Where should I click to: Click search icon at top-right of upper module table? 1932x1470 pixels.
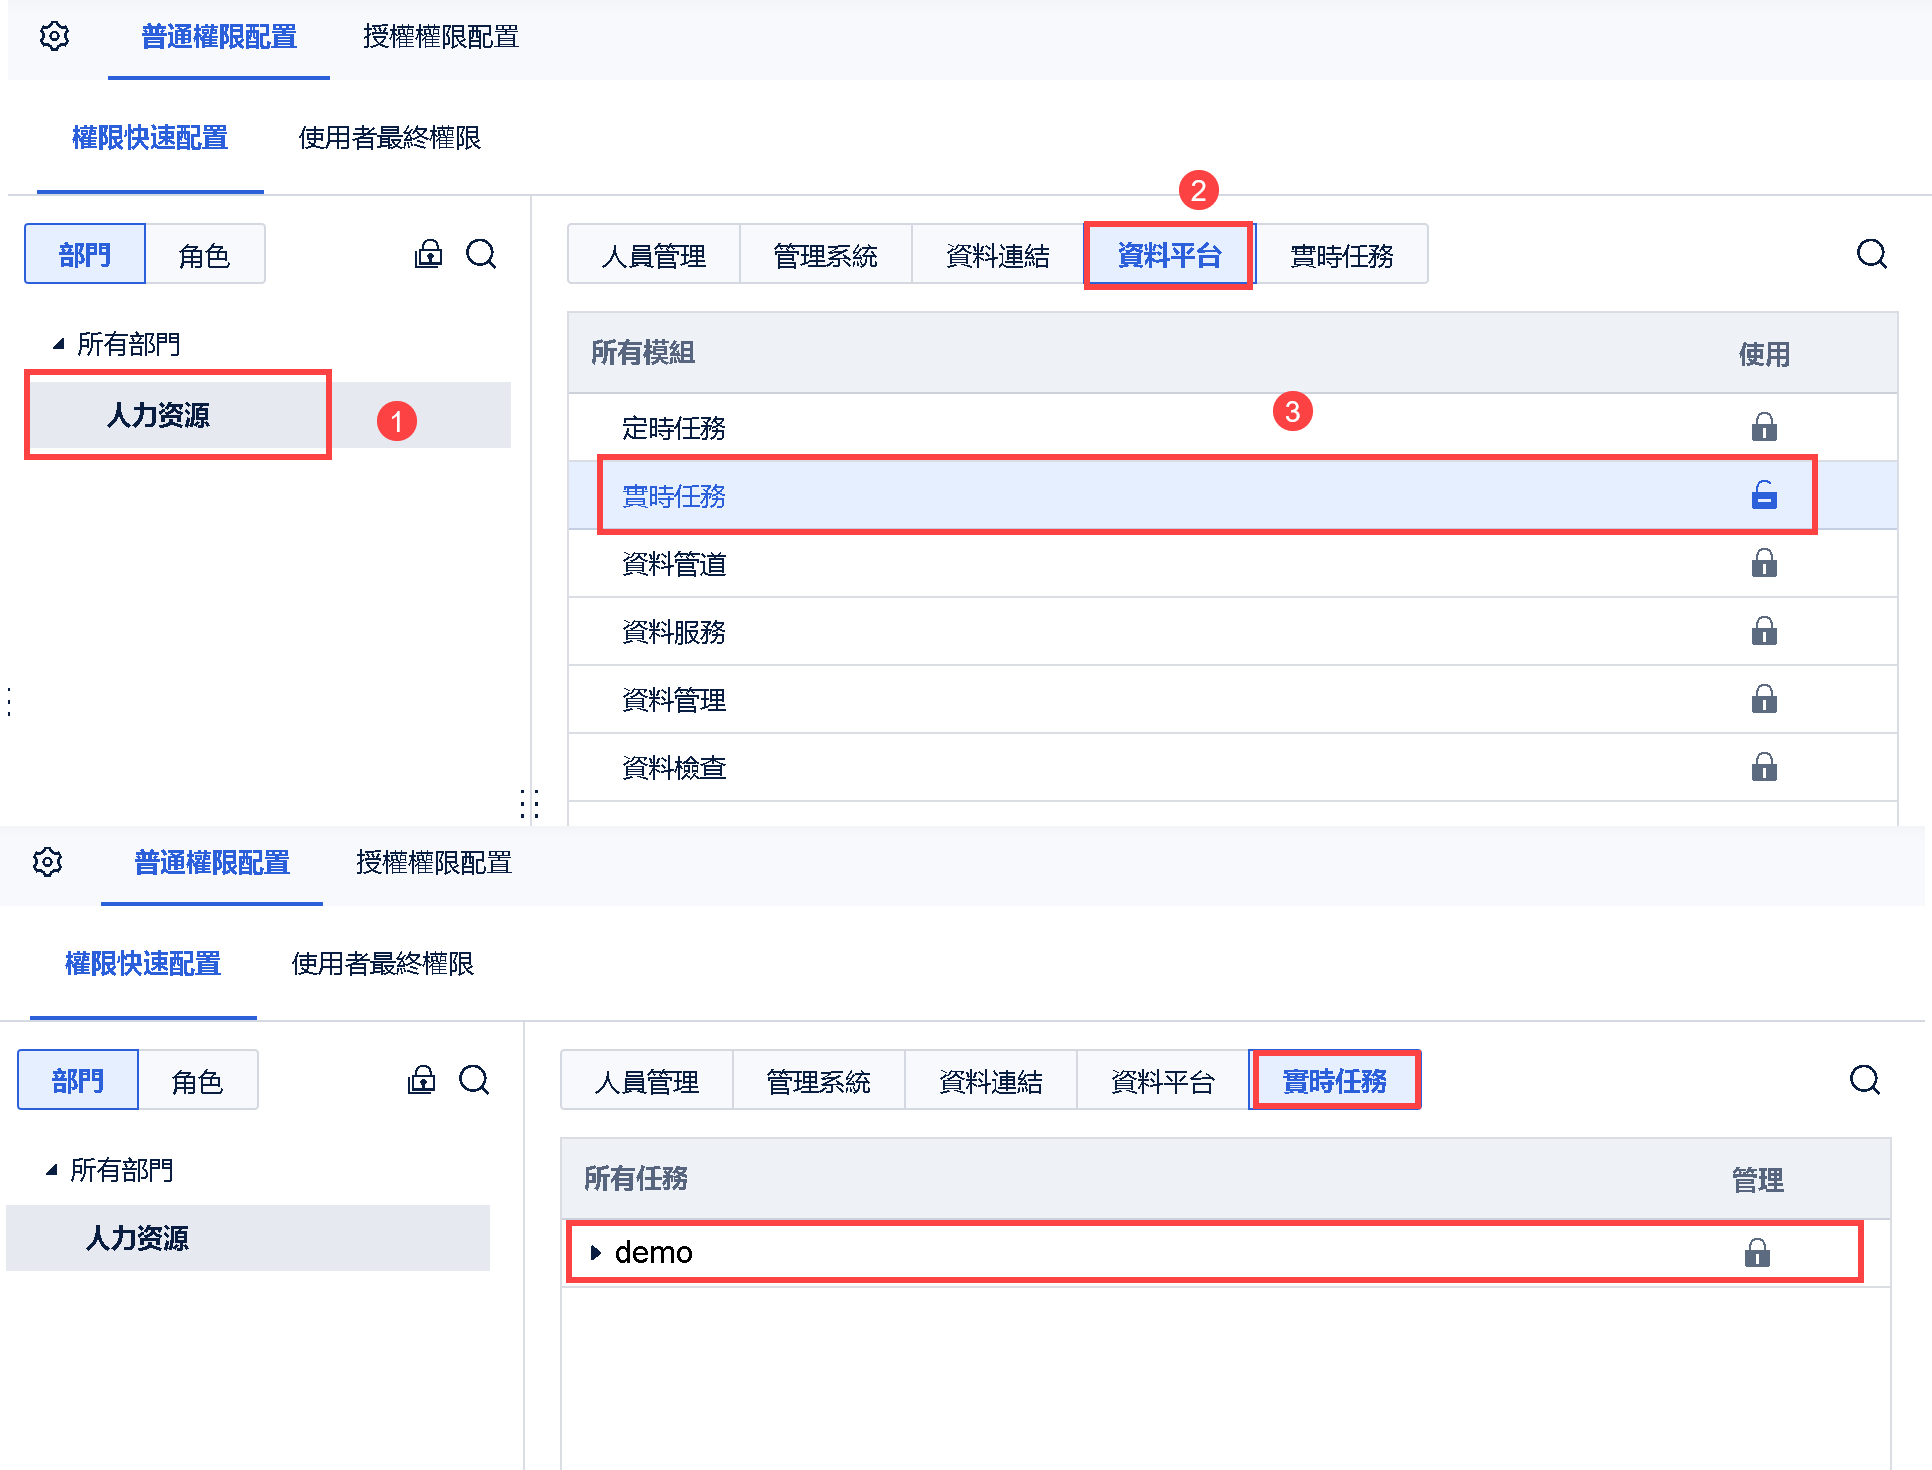1871,254
